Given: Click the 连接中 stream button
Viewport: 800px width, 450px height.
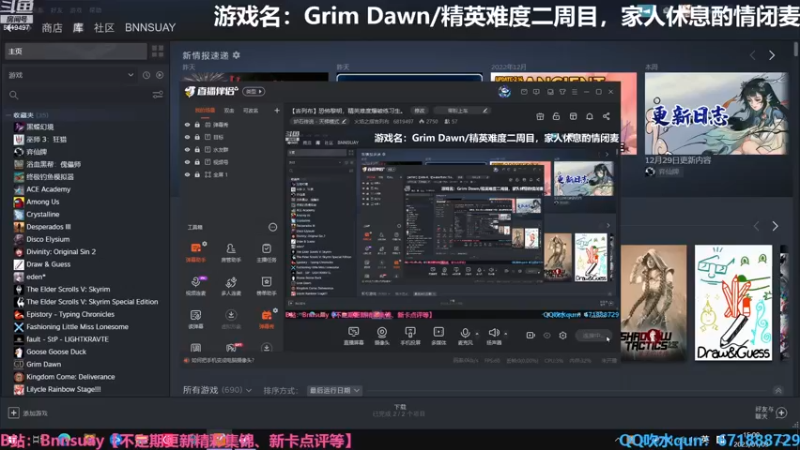Looking at the screenshot, I should 593,335.
